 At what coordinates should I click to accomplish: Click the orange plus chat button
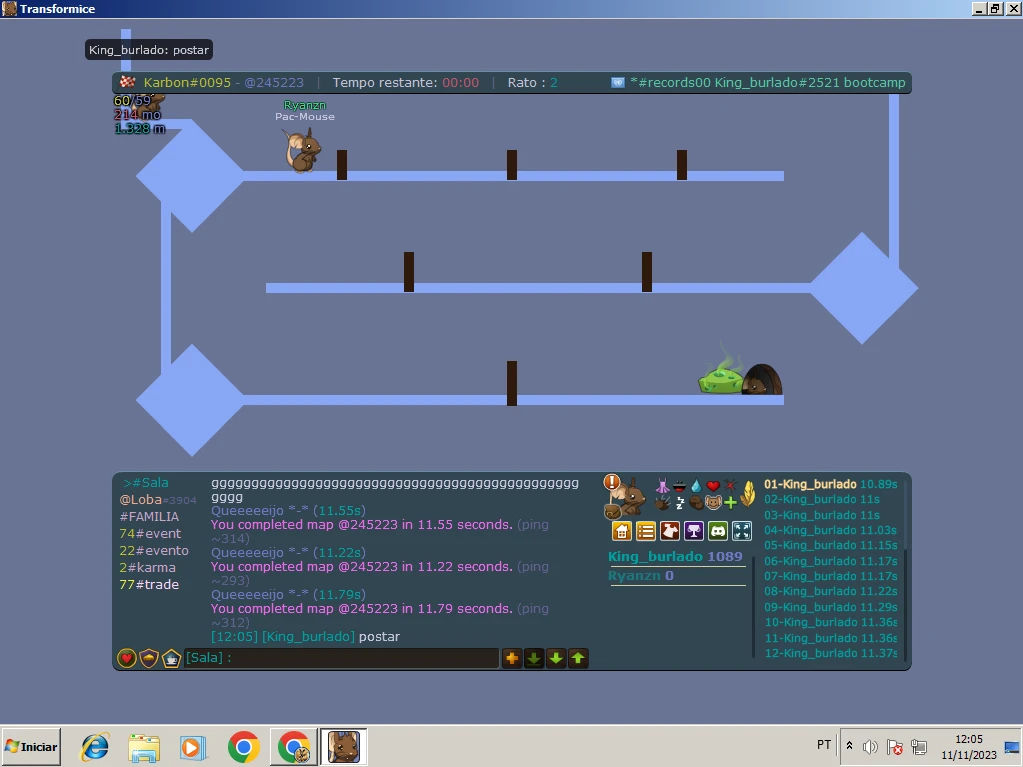point(512,658)
